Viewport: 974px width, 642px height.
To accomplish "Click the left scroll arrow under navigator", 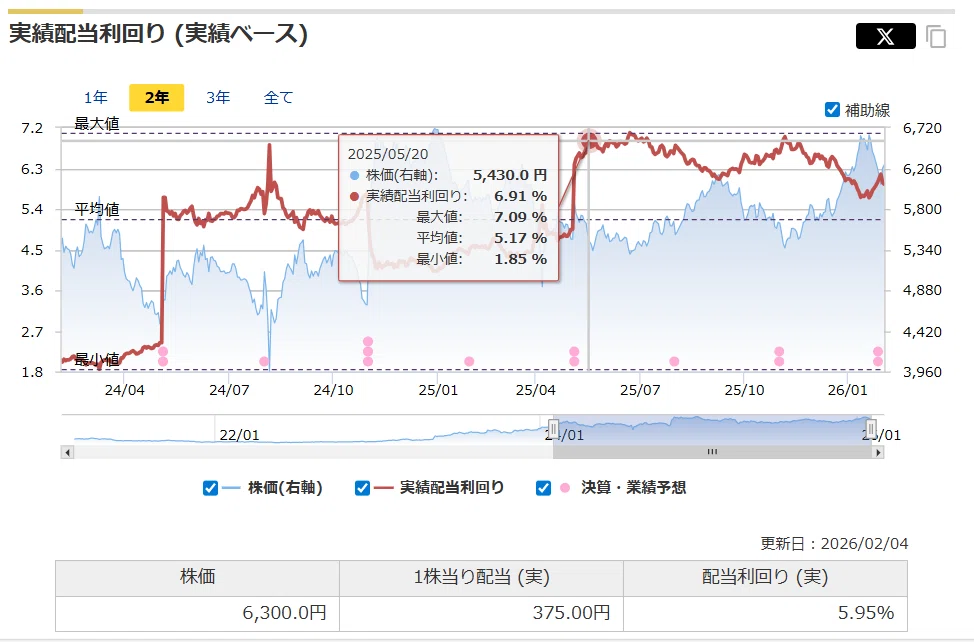I will point(67,452).
